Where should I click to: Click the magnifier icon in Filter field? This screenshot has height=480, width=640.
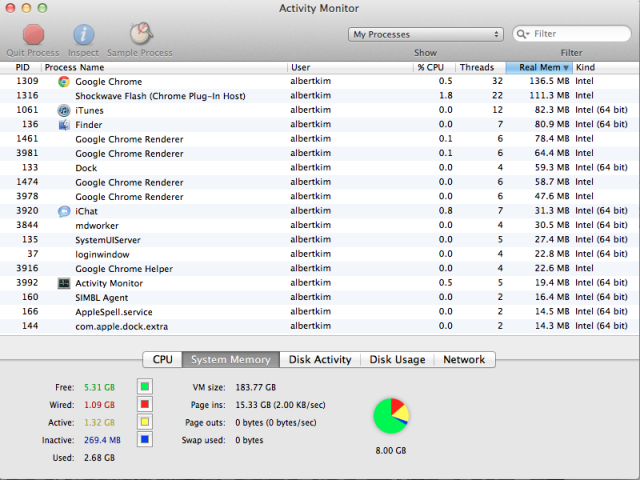(x=522, y=34)
